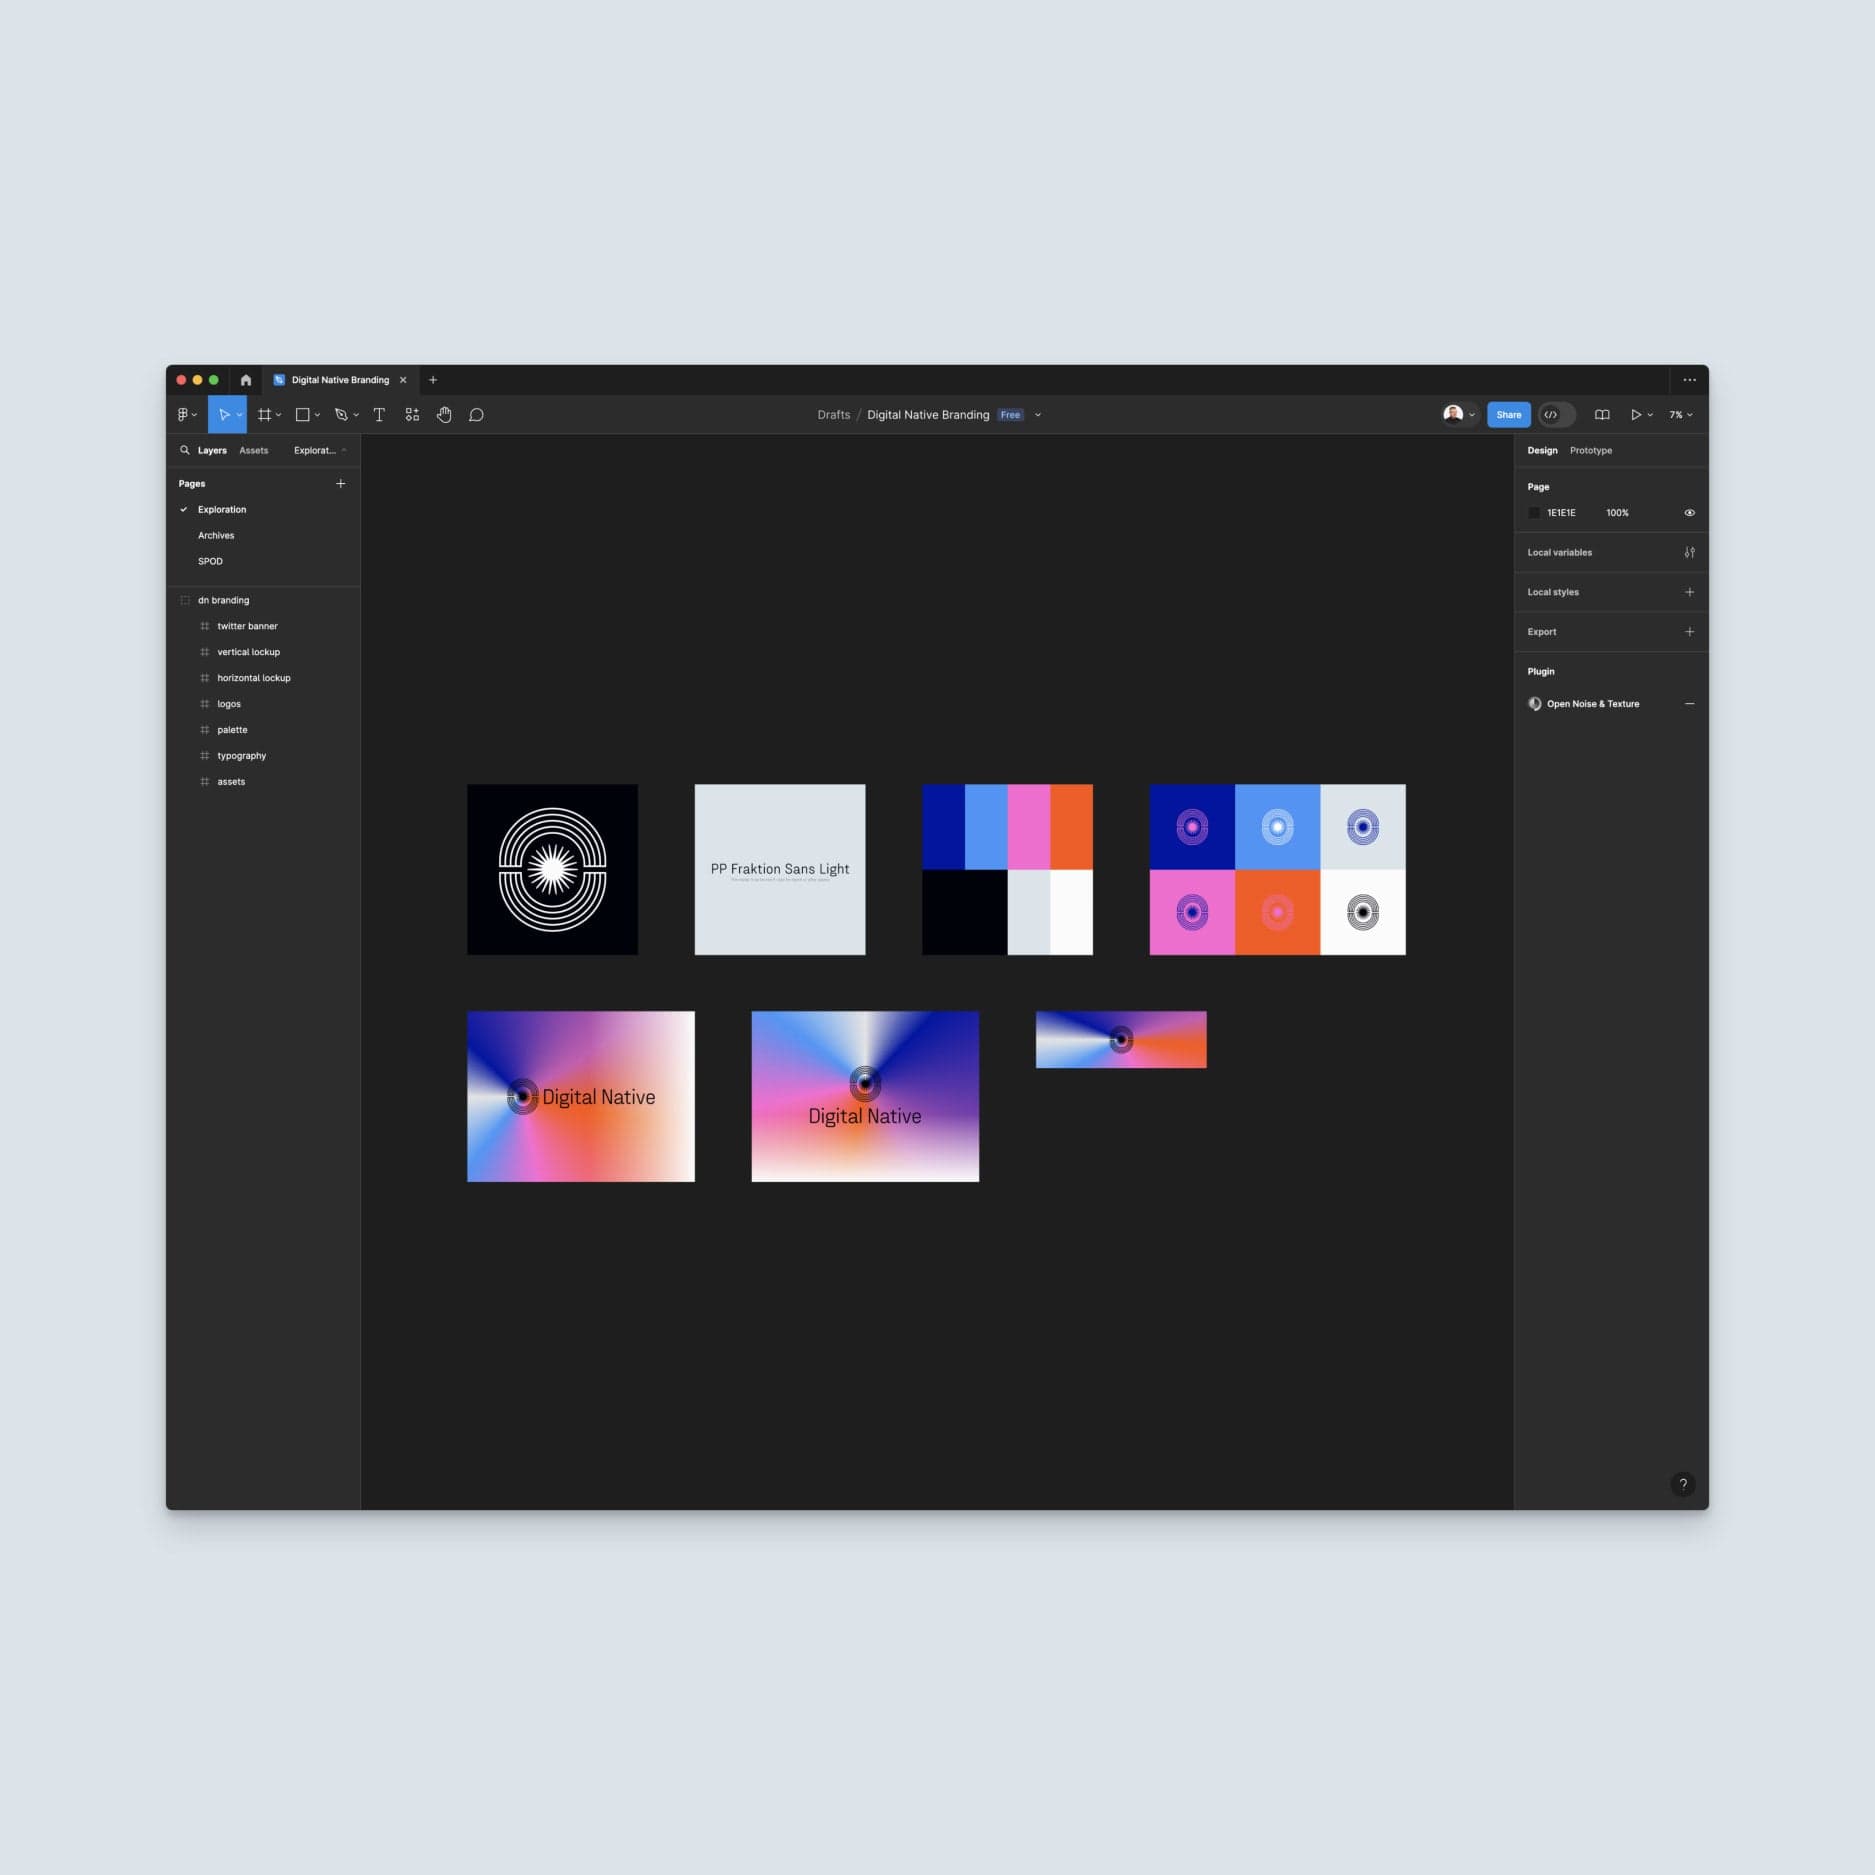This screenshot has width=1875, height=1875.
Task: Open the Figma main menu icon
Action: [185, 414]
